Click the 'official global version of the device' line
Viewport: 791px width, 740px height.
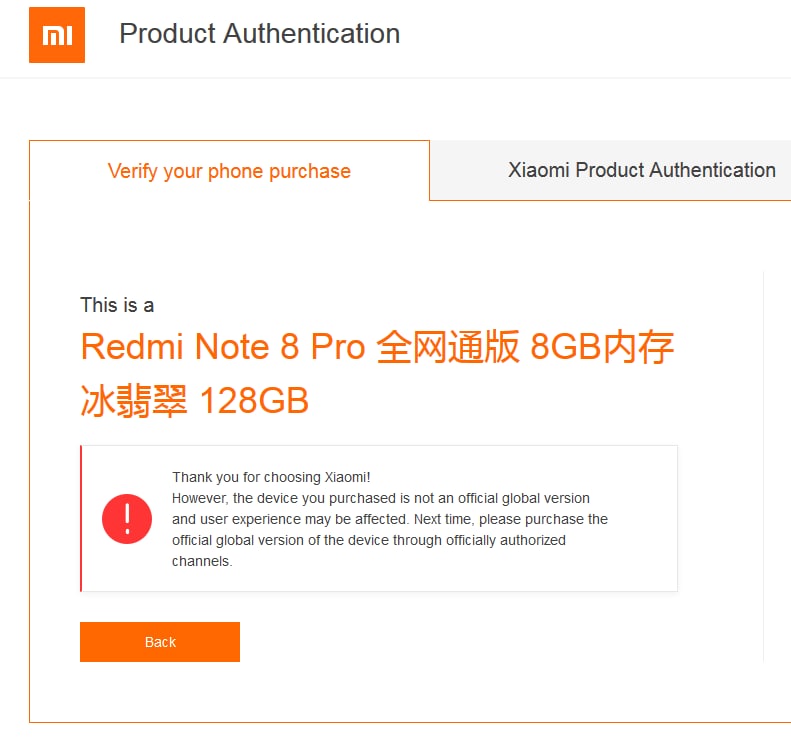(x=369, y=540)
